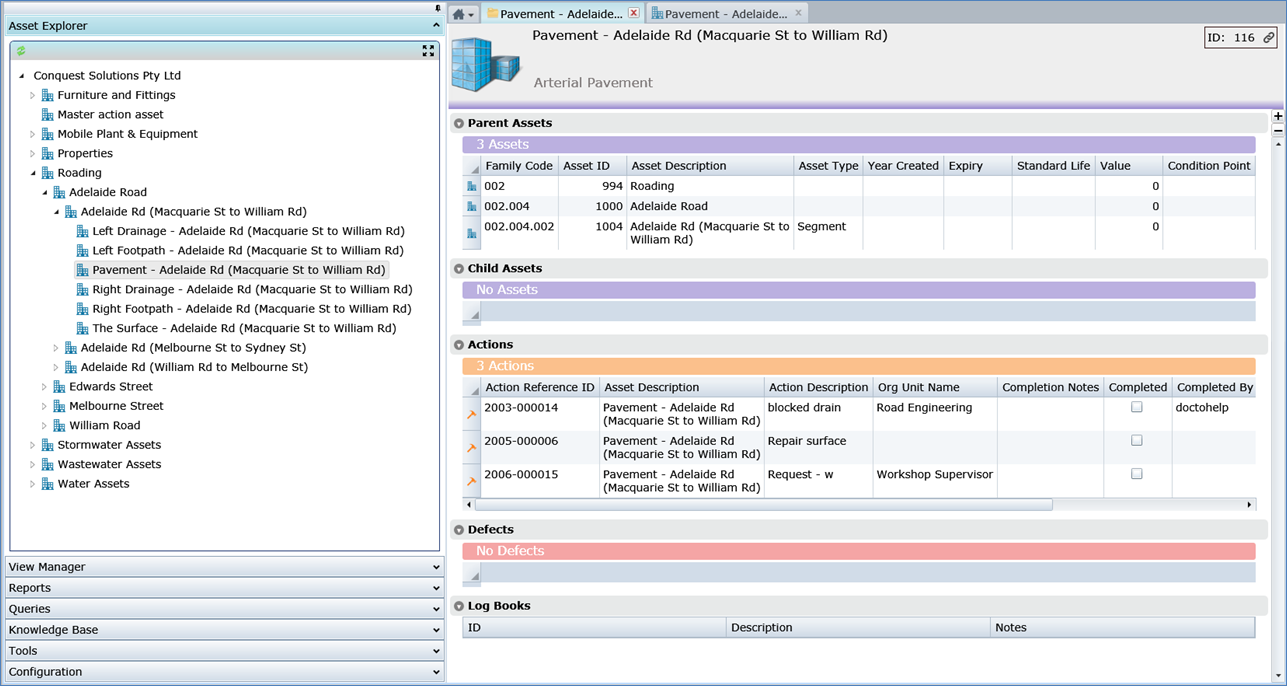This screenshot has height=686, width=1287.
Task: Click the fullscreen expand icon in Asset Explorer
Action: [428, 50]
